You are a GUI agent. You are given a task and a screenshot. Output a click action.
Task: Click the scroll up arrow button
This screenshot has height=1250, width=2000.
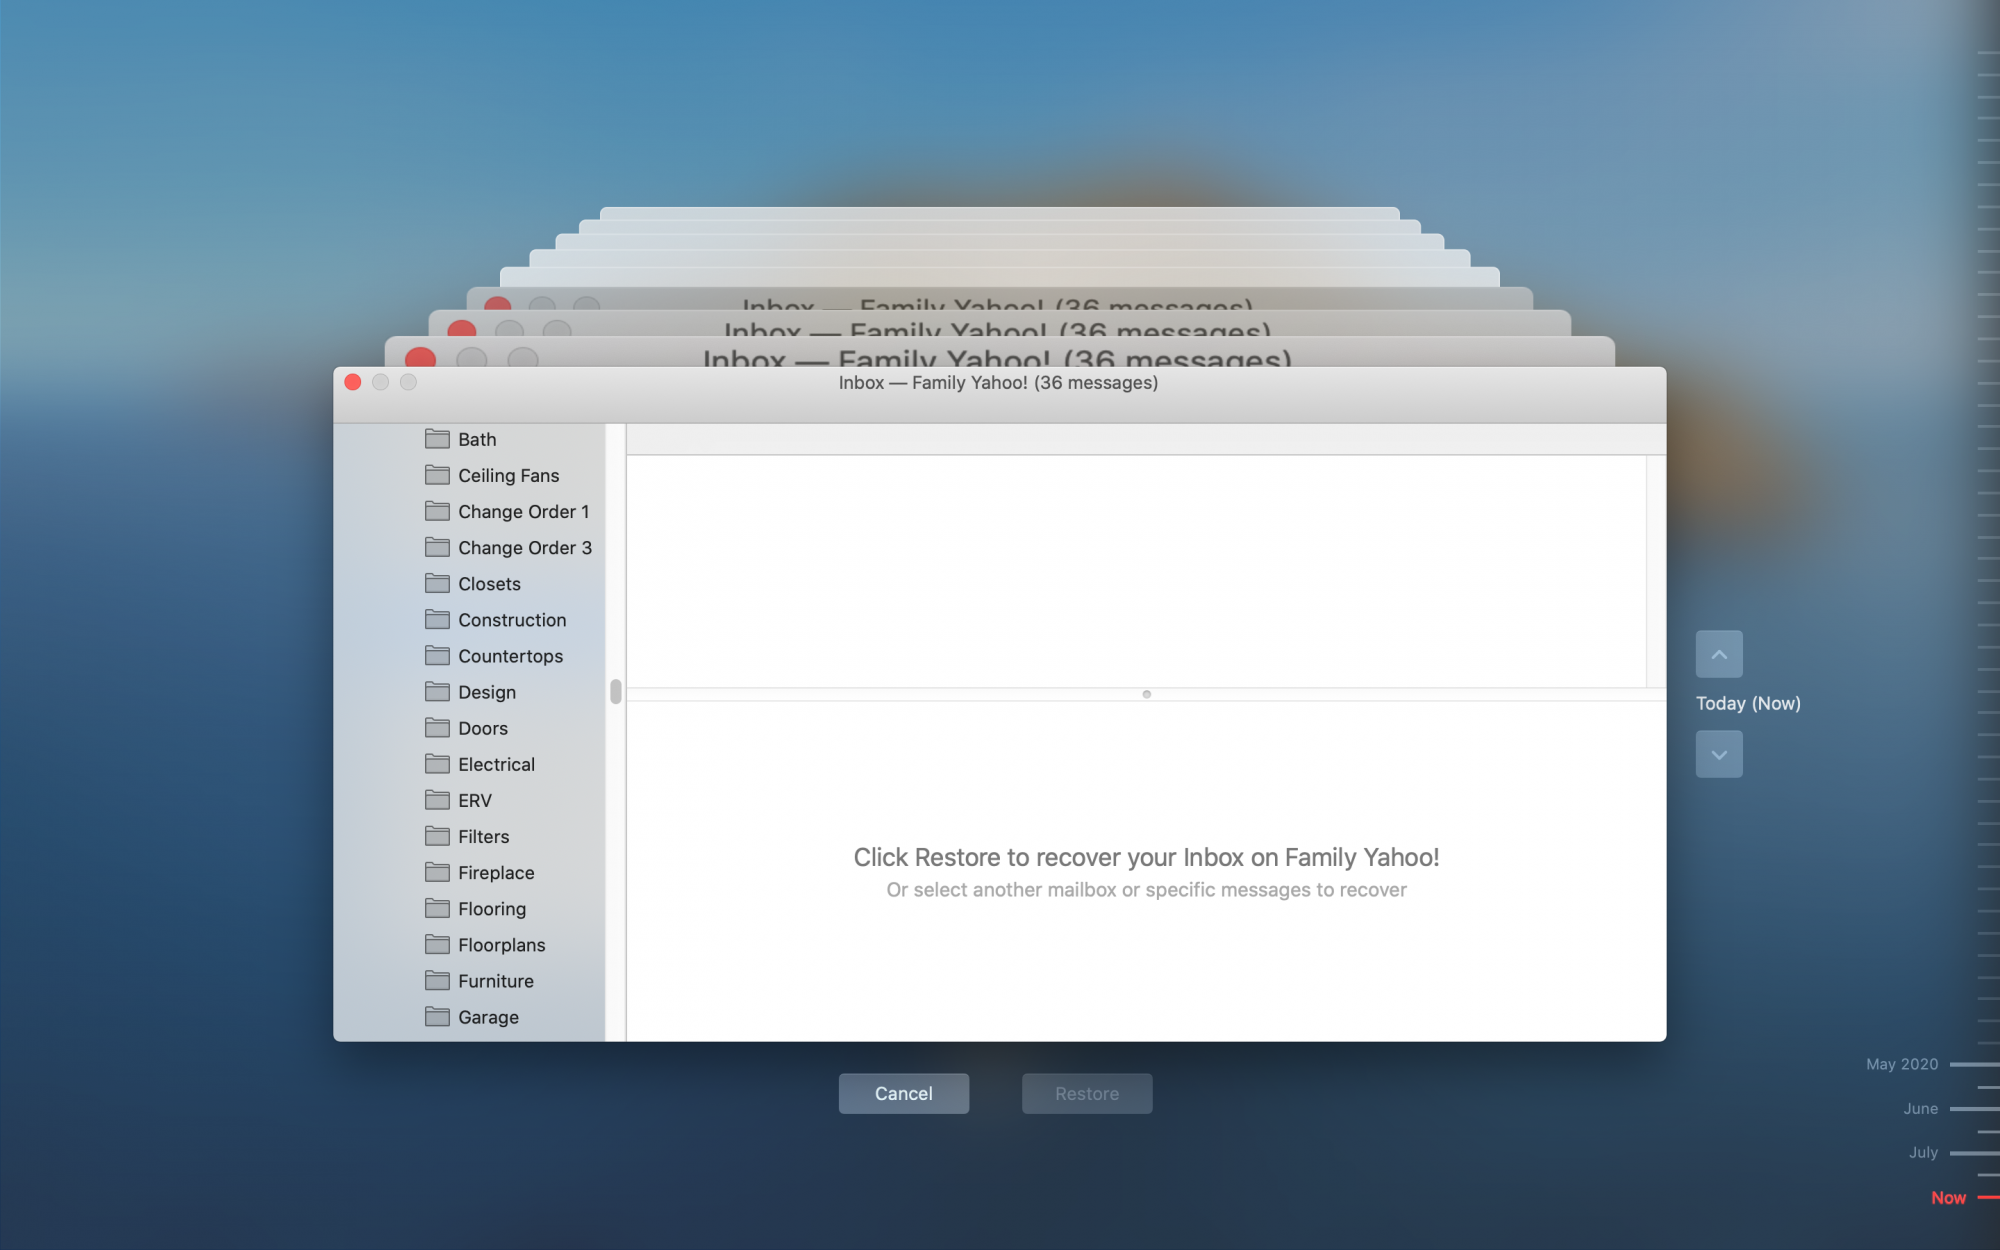pyautogui.click(x=1718, y=655)
